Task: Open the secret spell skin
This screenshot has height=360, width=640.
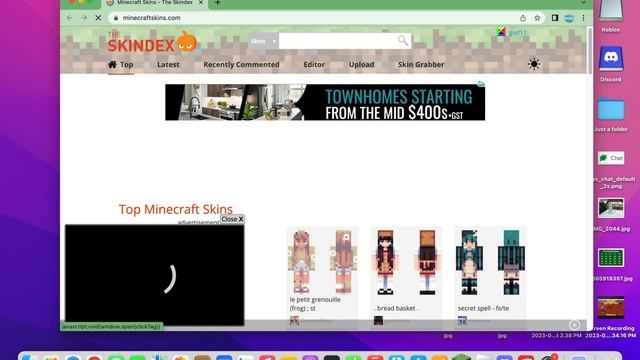Action: click(490, 262)
